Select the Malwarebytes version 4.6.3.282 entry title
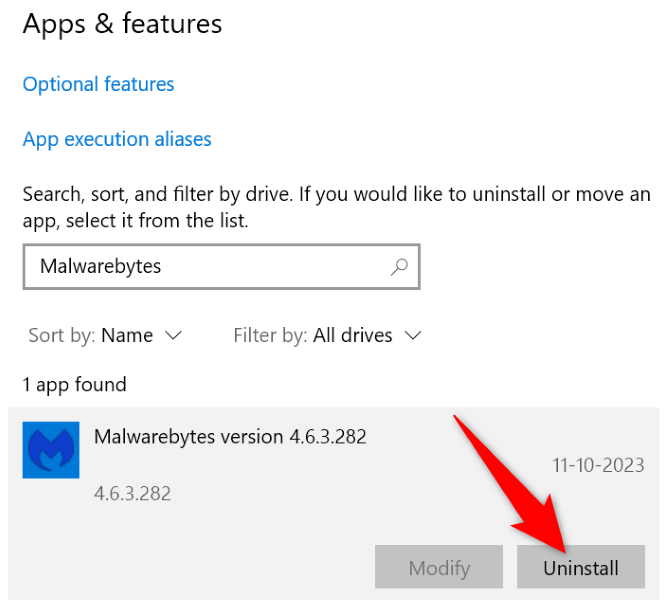The height and width of the screenshot is (600, 670). coord(230,437)
